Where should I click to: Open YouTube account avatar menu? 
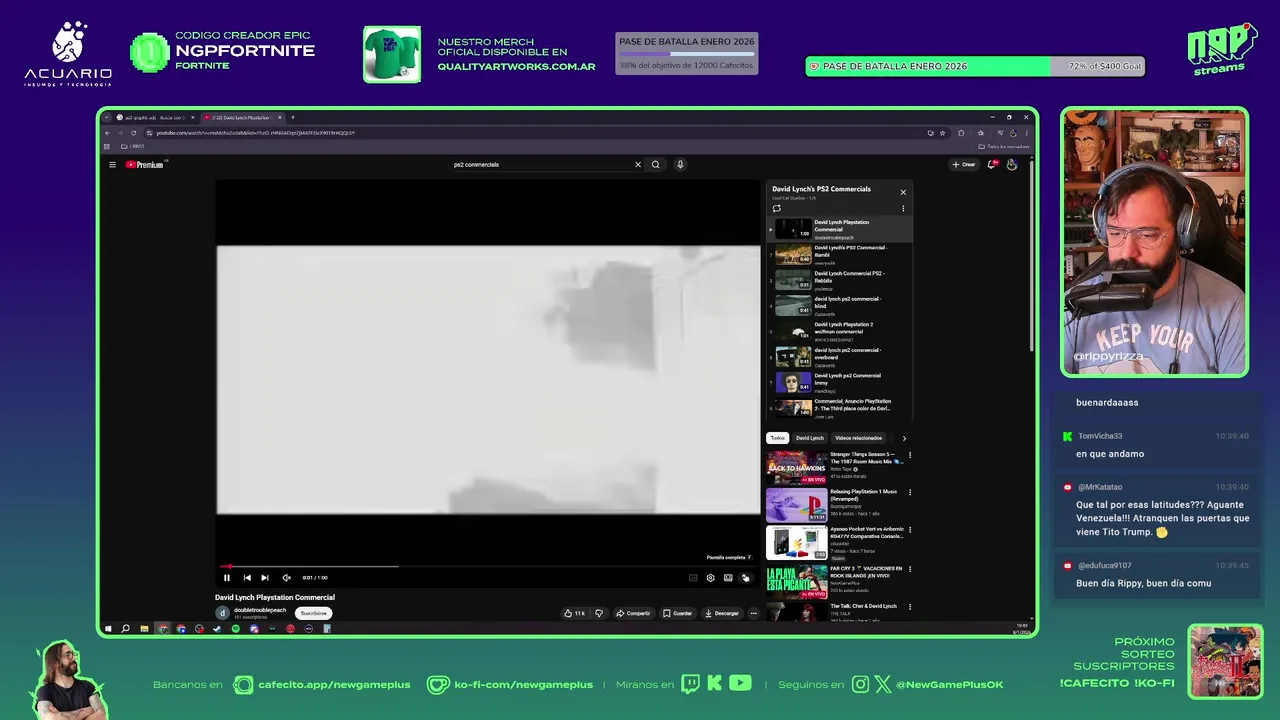click(x=1012, y=164)
